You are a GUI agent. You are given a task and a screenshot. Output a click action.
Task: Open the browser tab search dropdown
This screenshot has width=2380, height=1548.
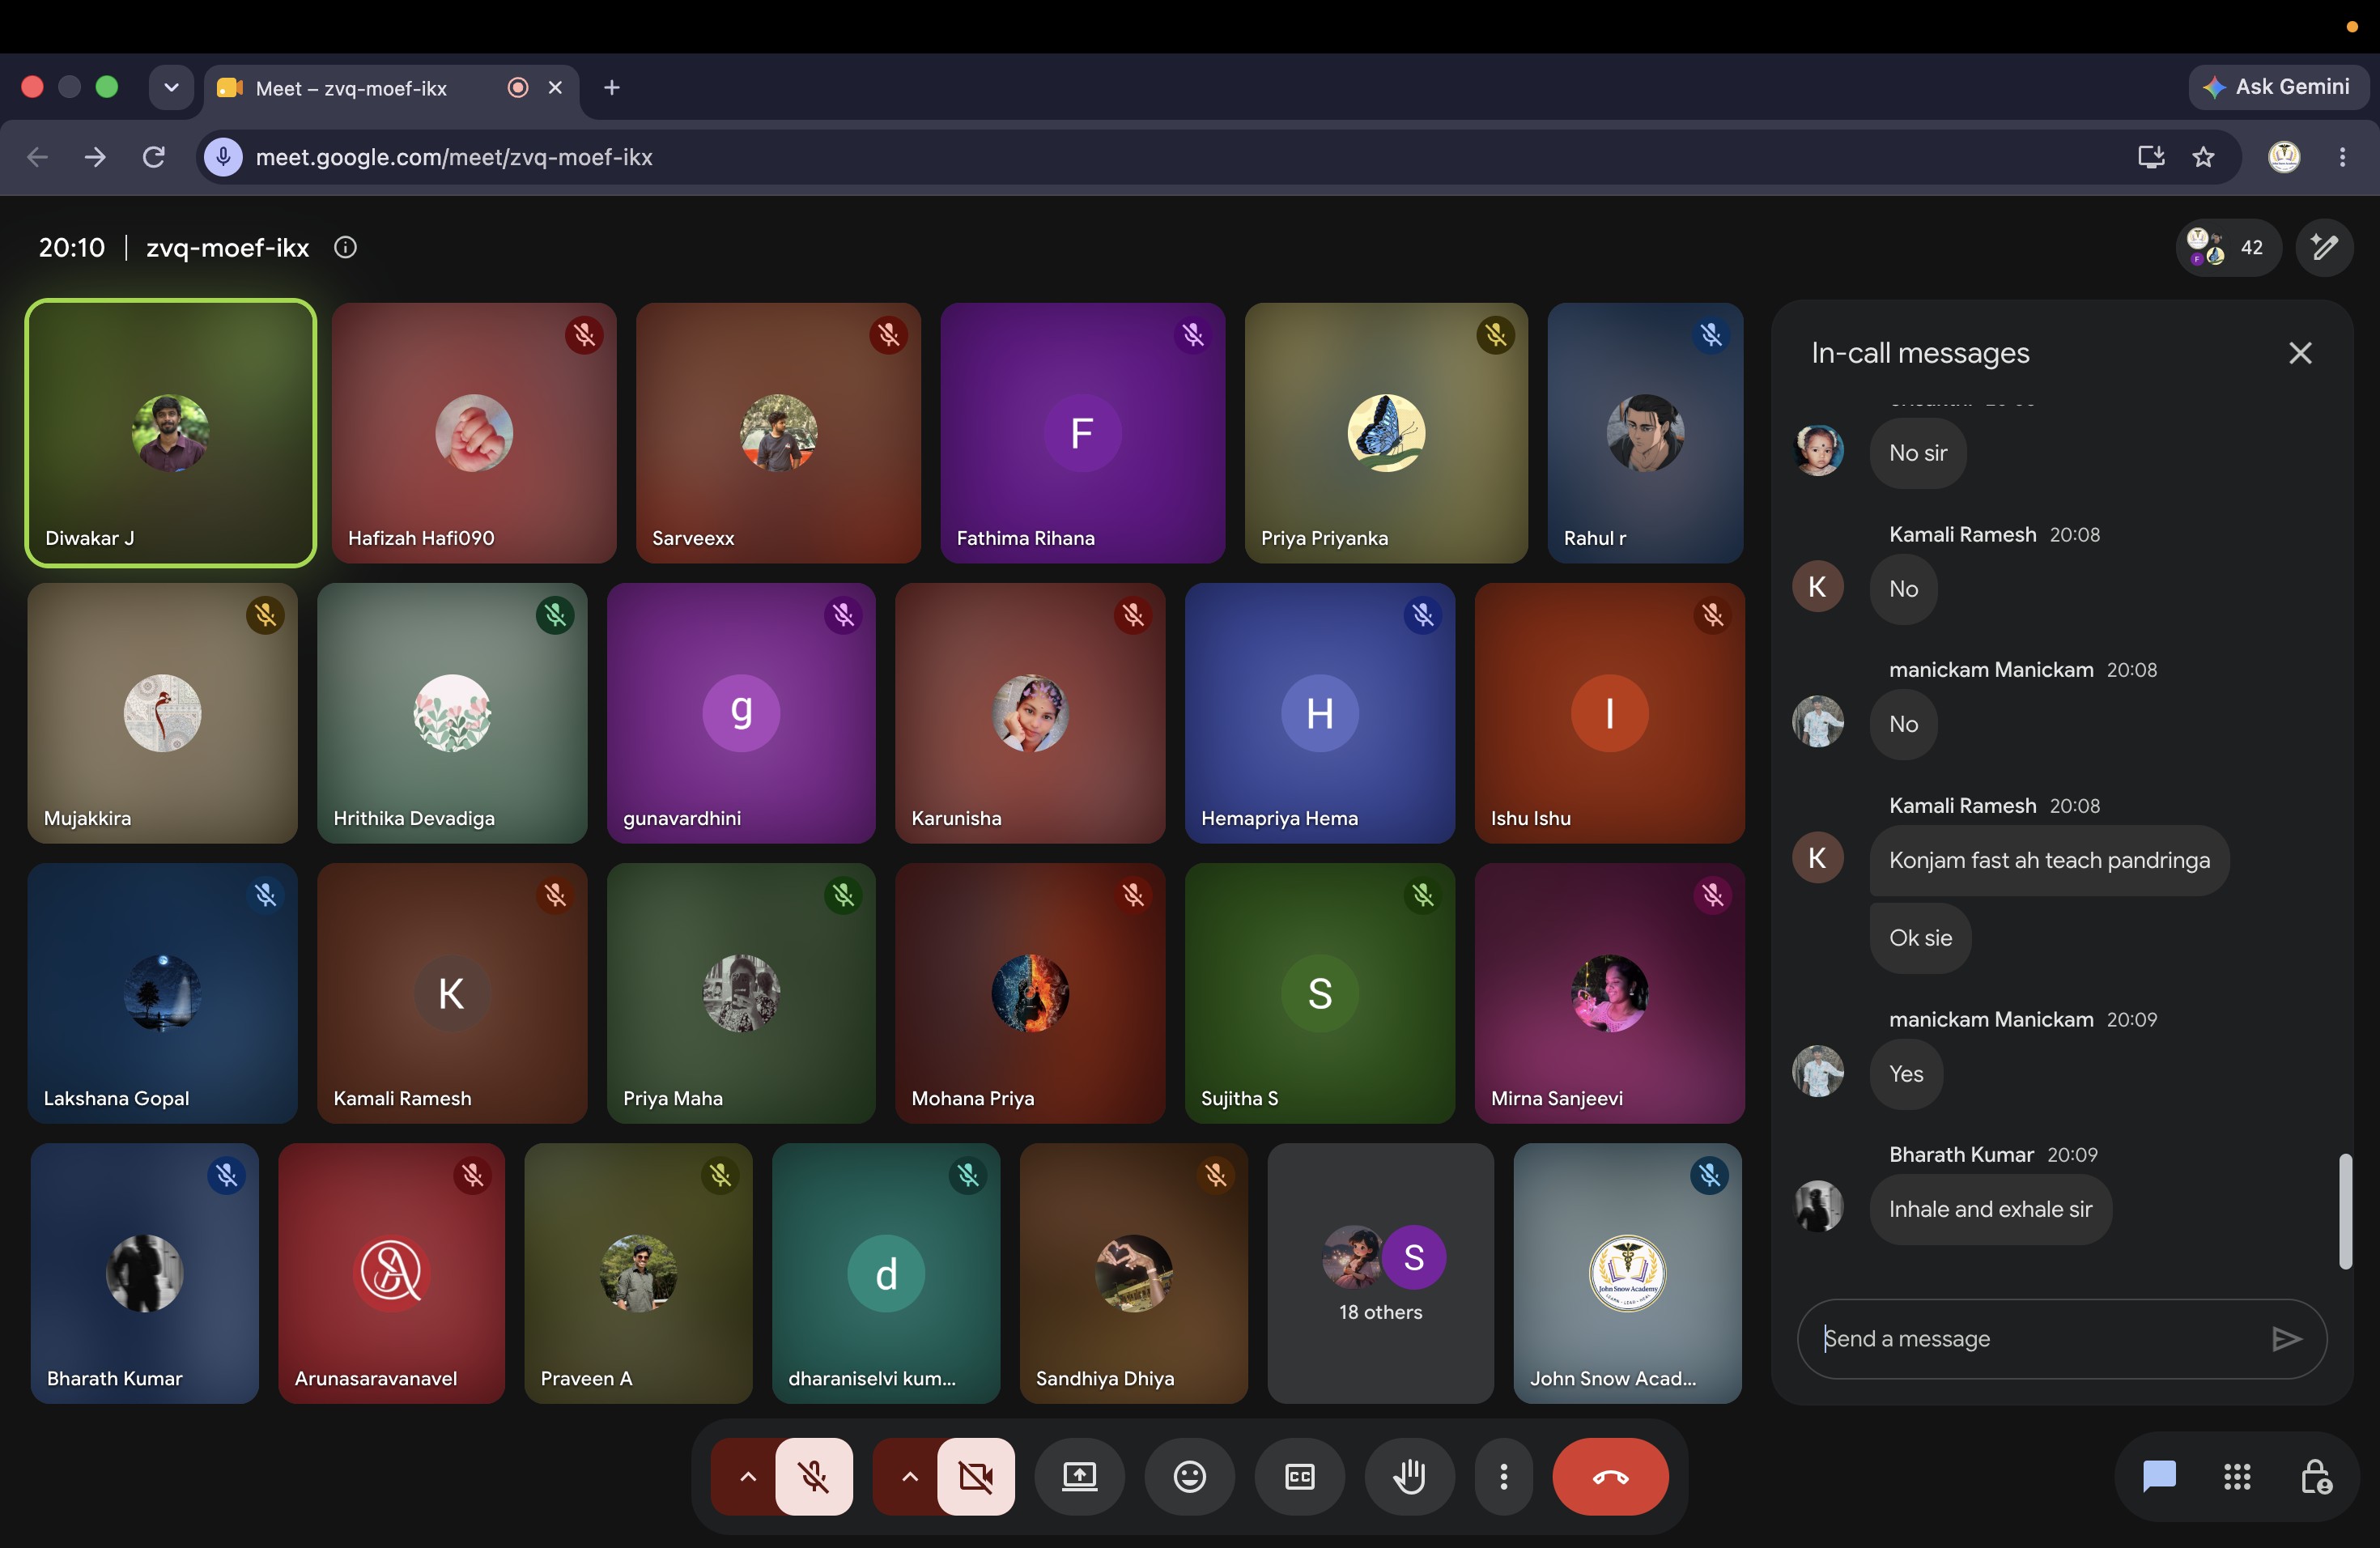pos(171,87)
